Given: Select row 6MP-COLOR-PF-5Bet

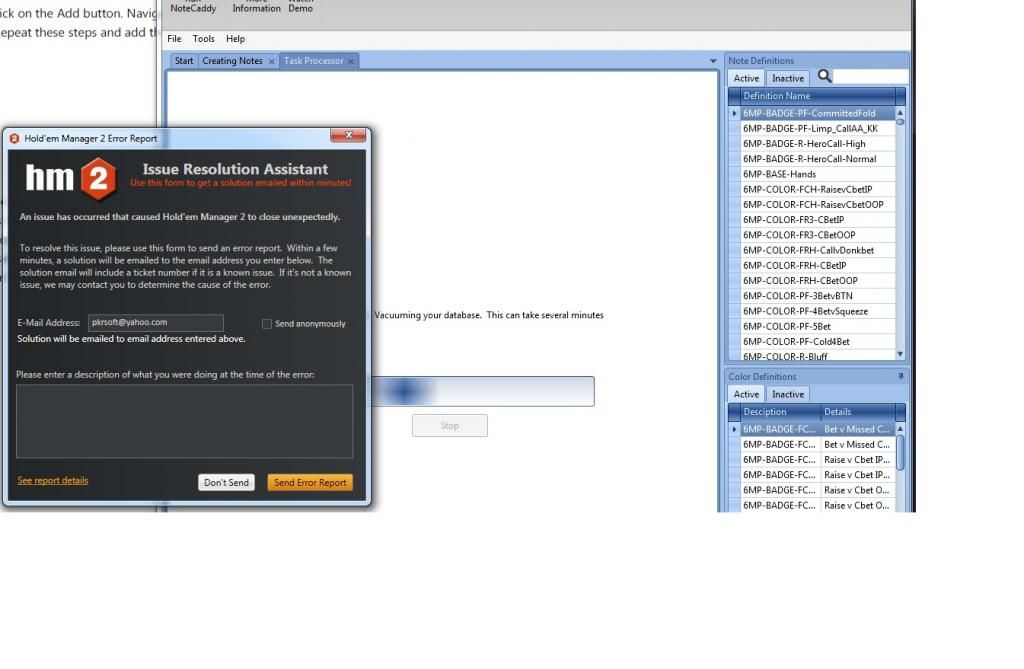Looking at the screenshot, I should (x=818, y=327).
